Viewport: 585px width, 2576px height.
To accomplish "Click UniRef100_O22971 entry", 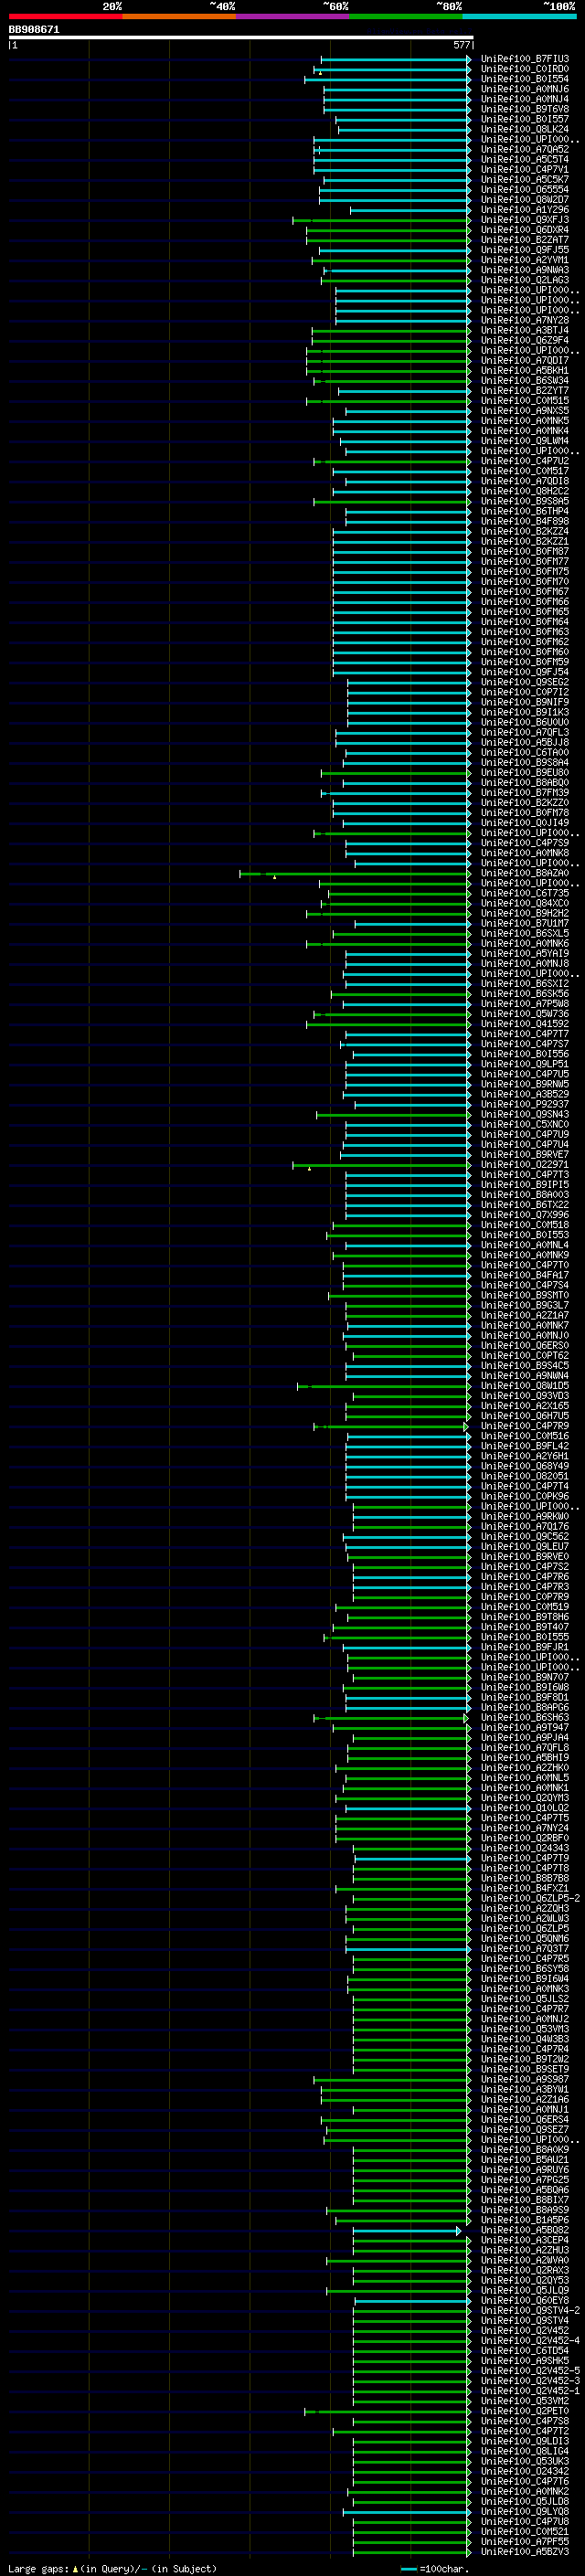I will (x=525, y=1165).
